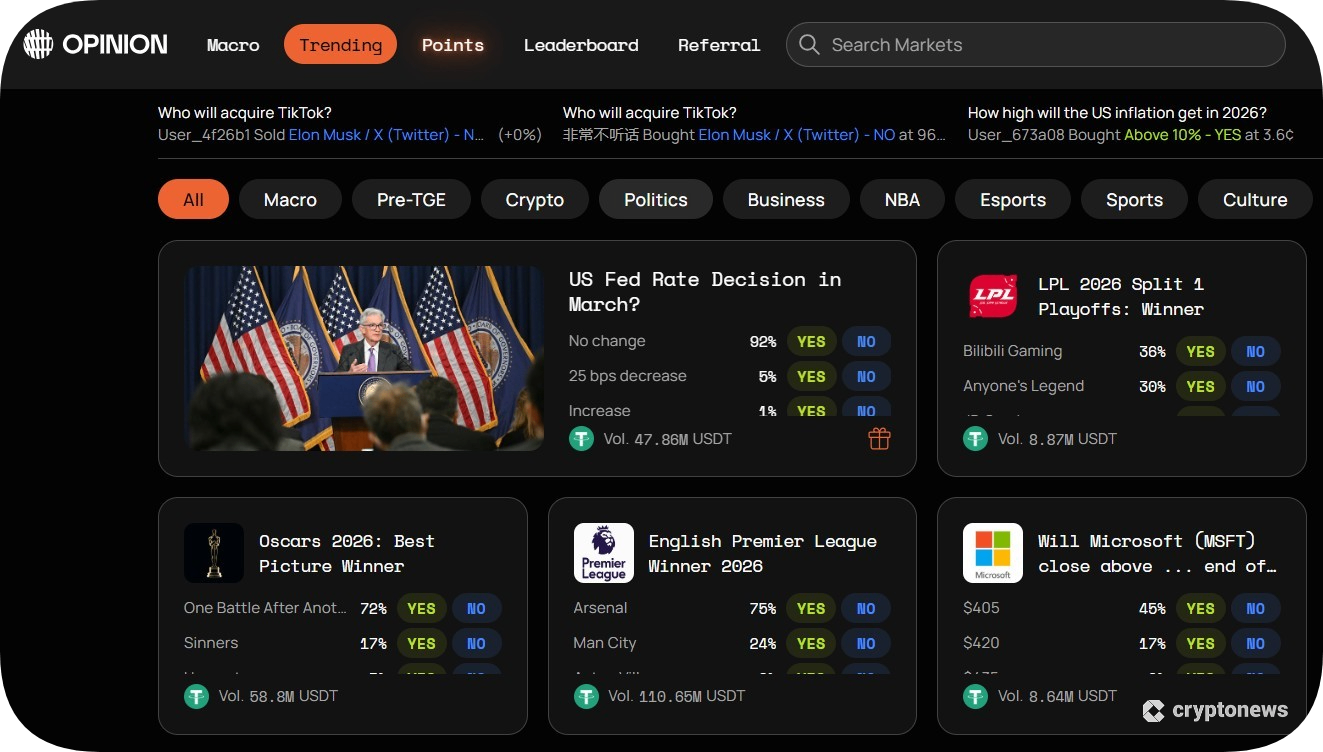
Task: Switch to the Trending tab
Action: 340,44
